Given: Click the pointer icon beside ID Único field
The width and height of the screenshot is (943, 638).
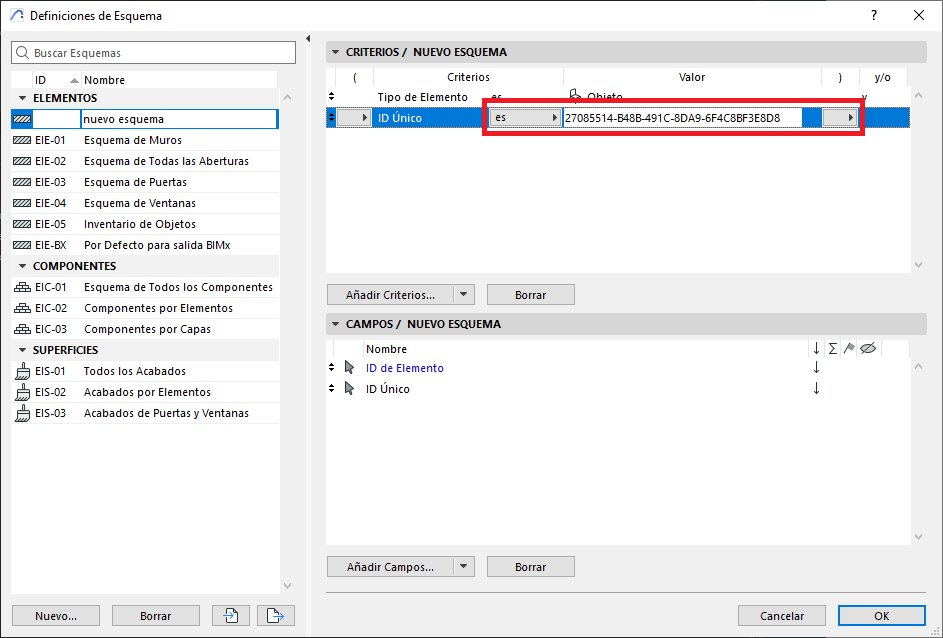Looking at the screenshot, I should pos(349,389).
